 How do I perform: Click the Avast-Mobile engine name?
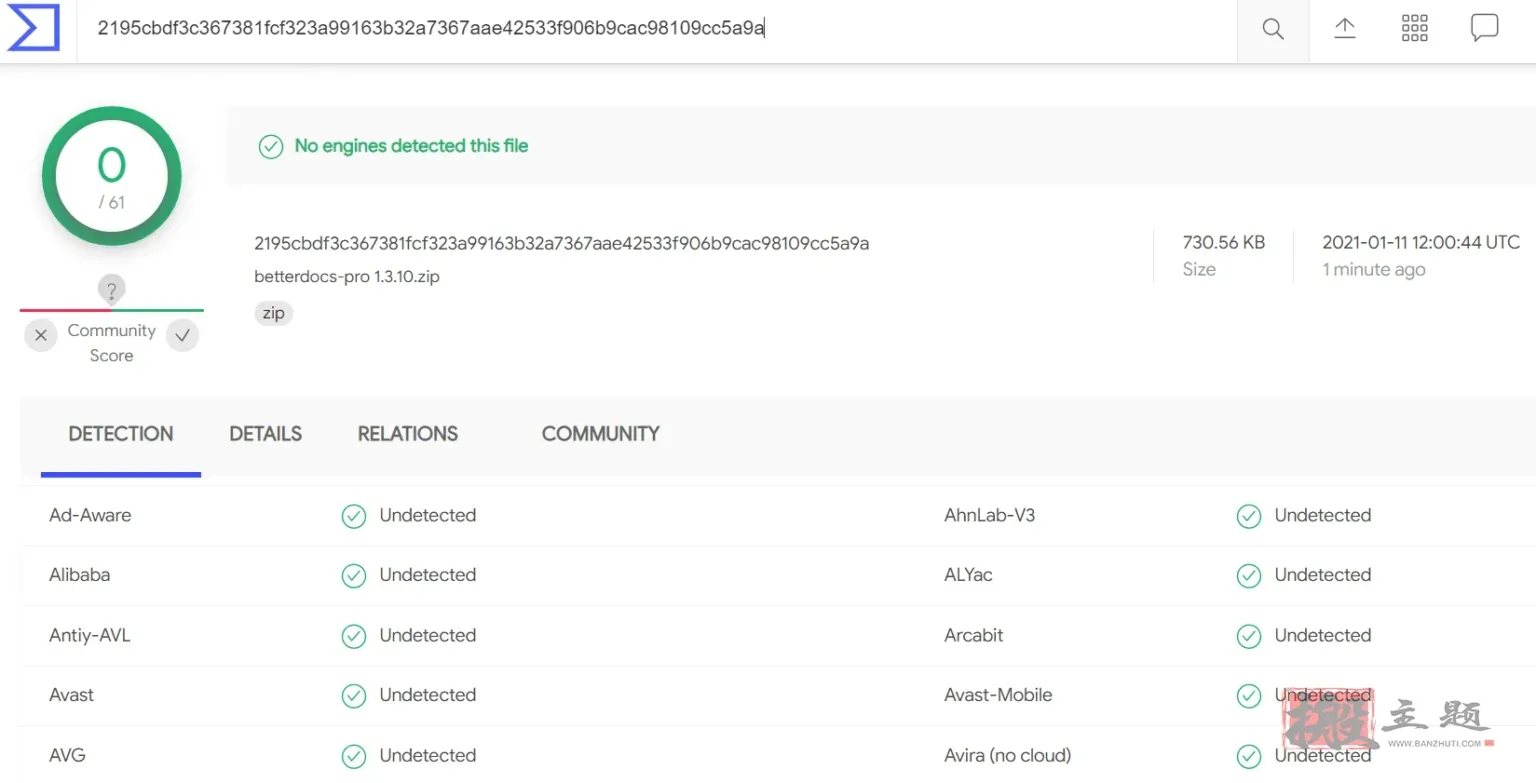click(x=998, y=695)
